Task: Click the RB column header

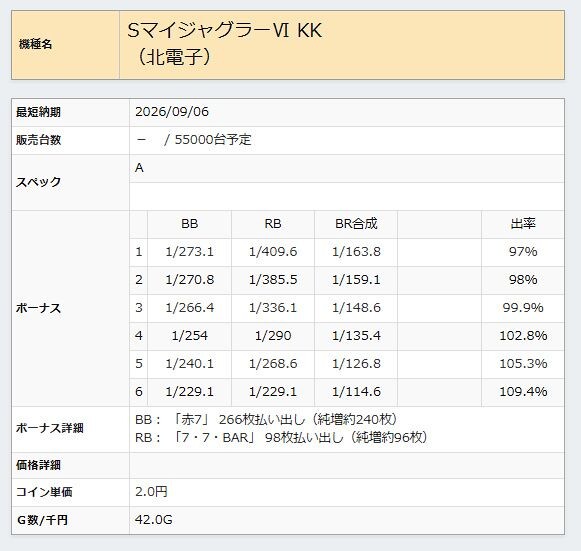Action: tap(273, 224)
